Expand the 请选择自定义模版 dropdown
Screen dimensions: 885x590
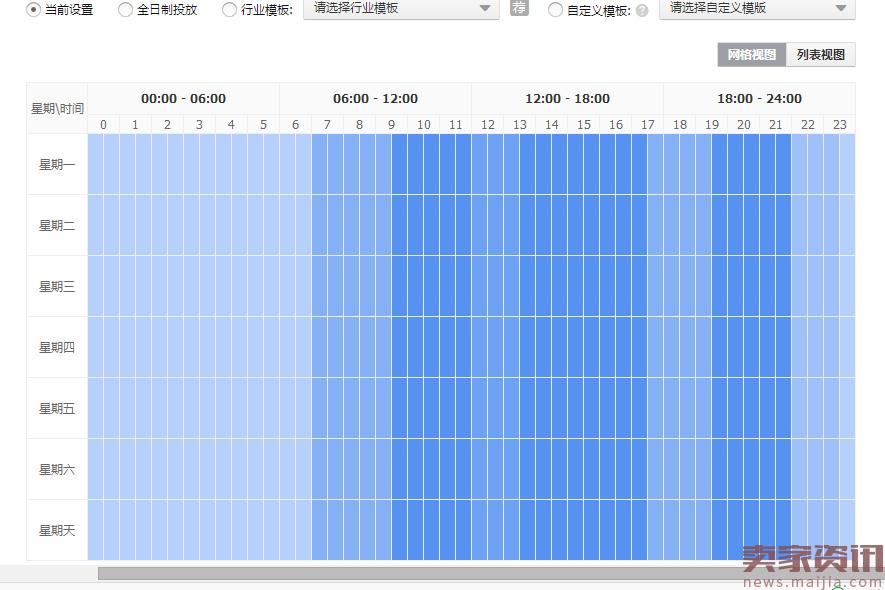click(758, 9)
